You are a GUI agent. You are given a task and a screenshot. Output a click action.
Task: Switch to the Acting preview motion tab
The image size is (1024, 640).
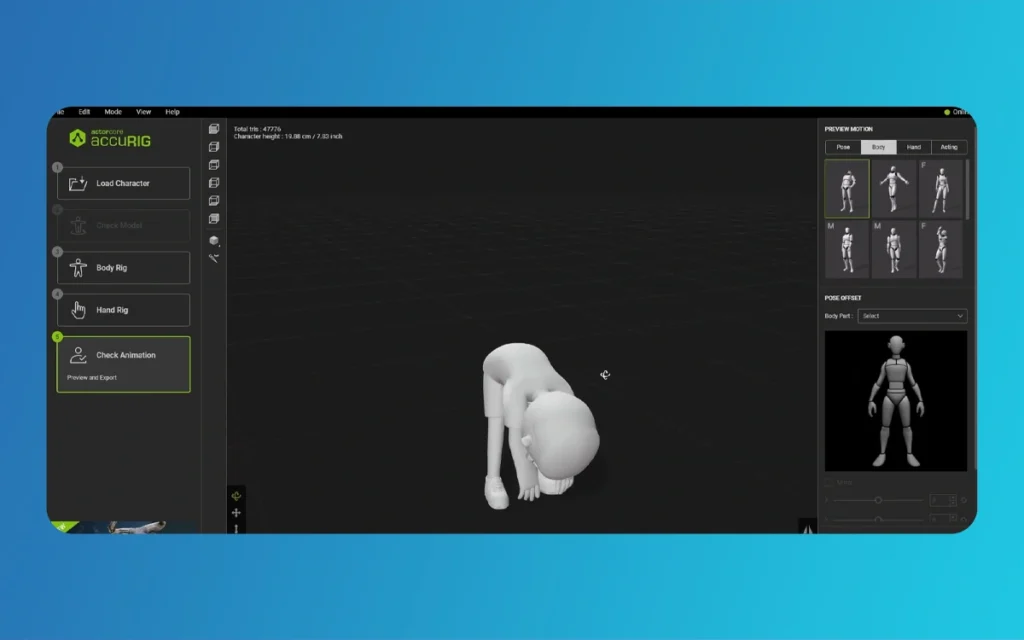point(949,147)
